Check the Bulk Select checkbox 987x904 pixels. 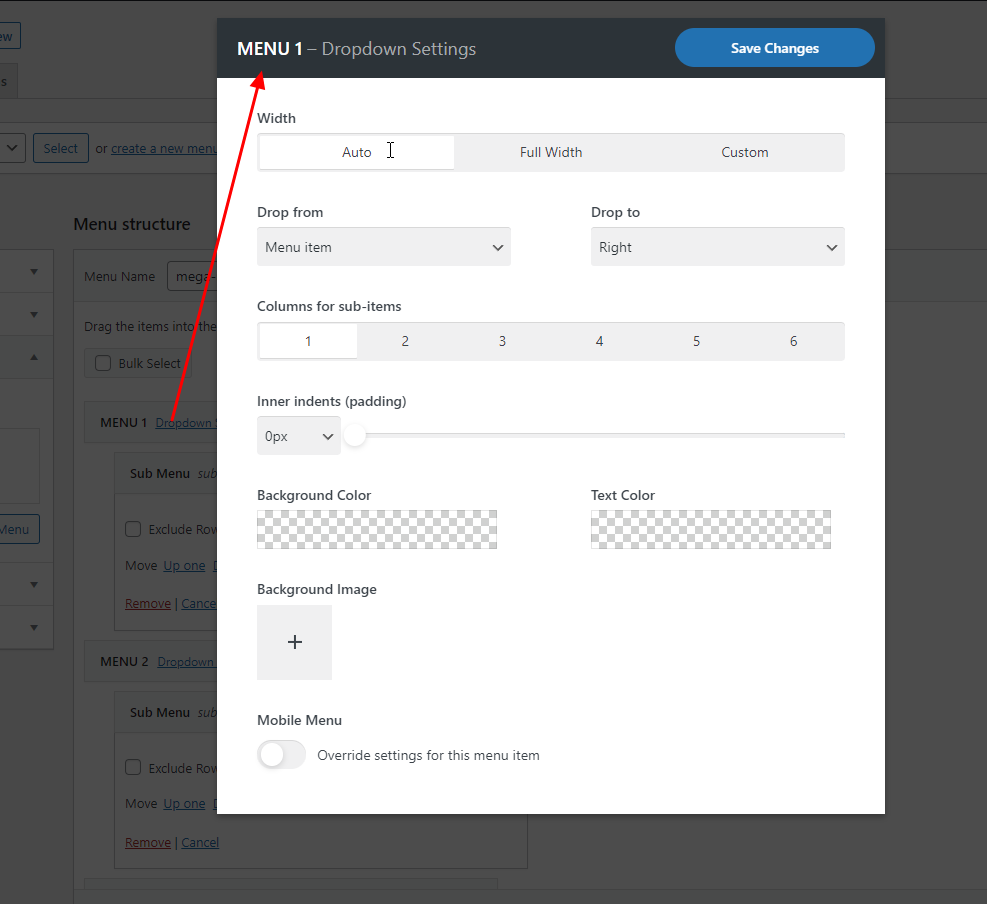103,363
